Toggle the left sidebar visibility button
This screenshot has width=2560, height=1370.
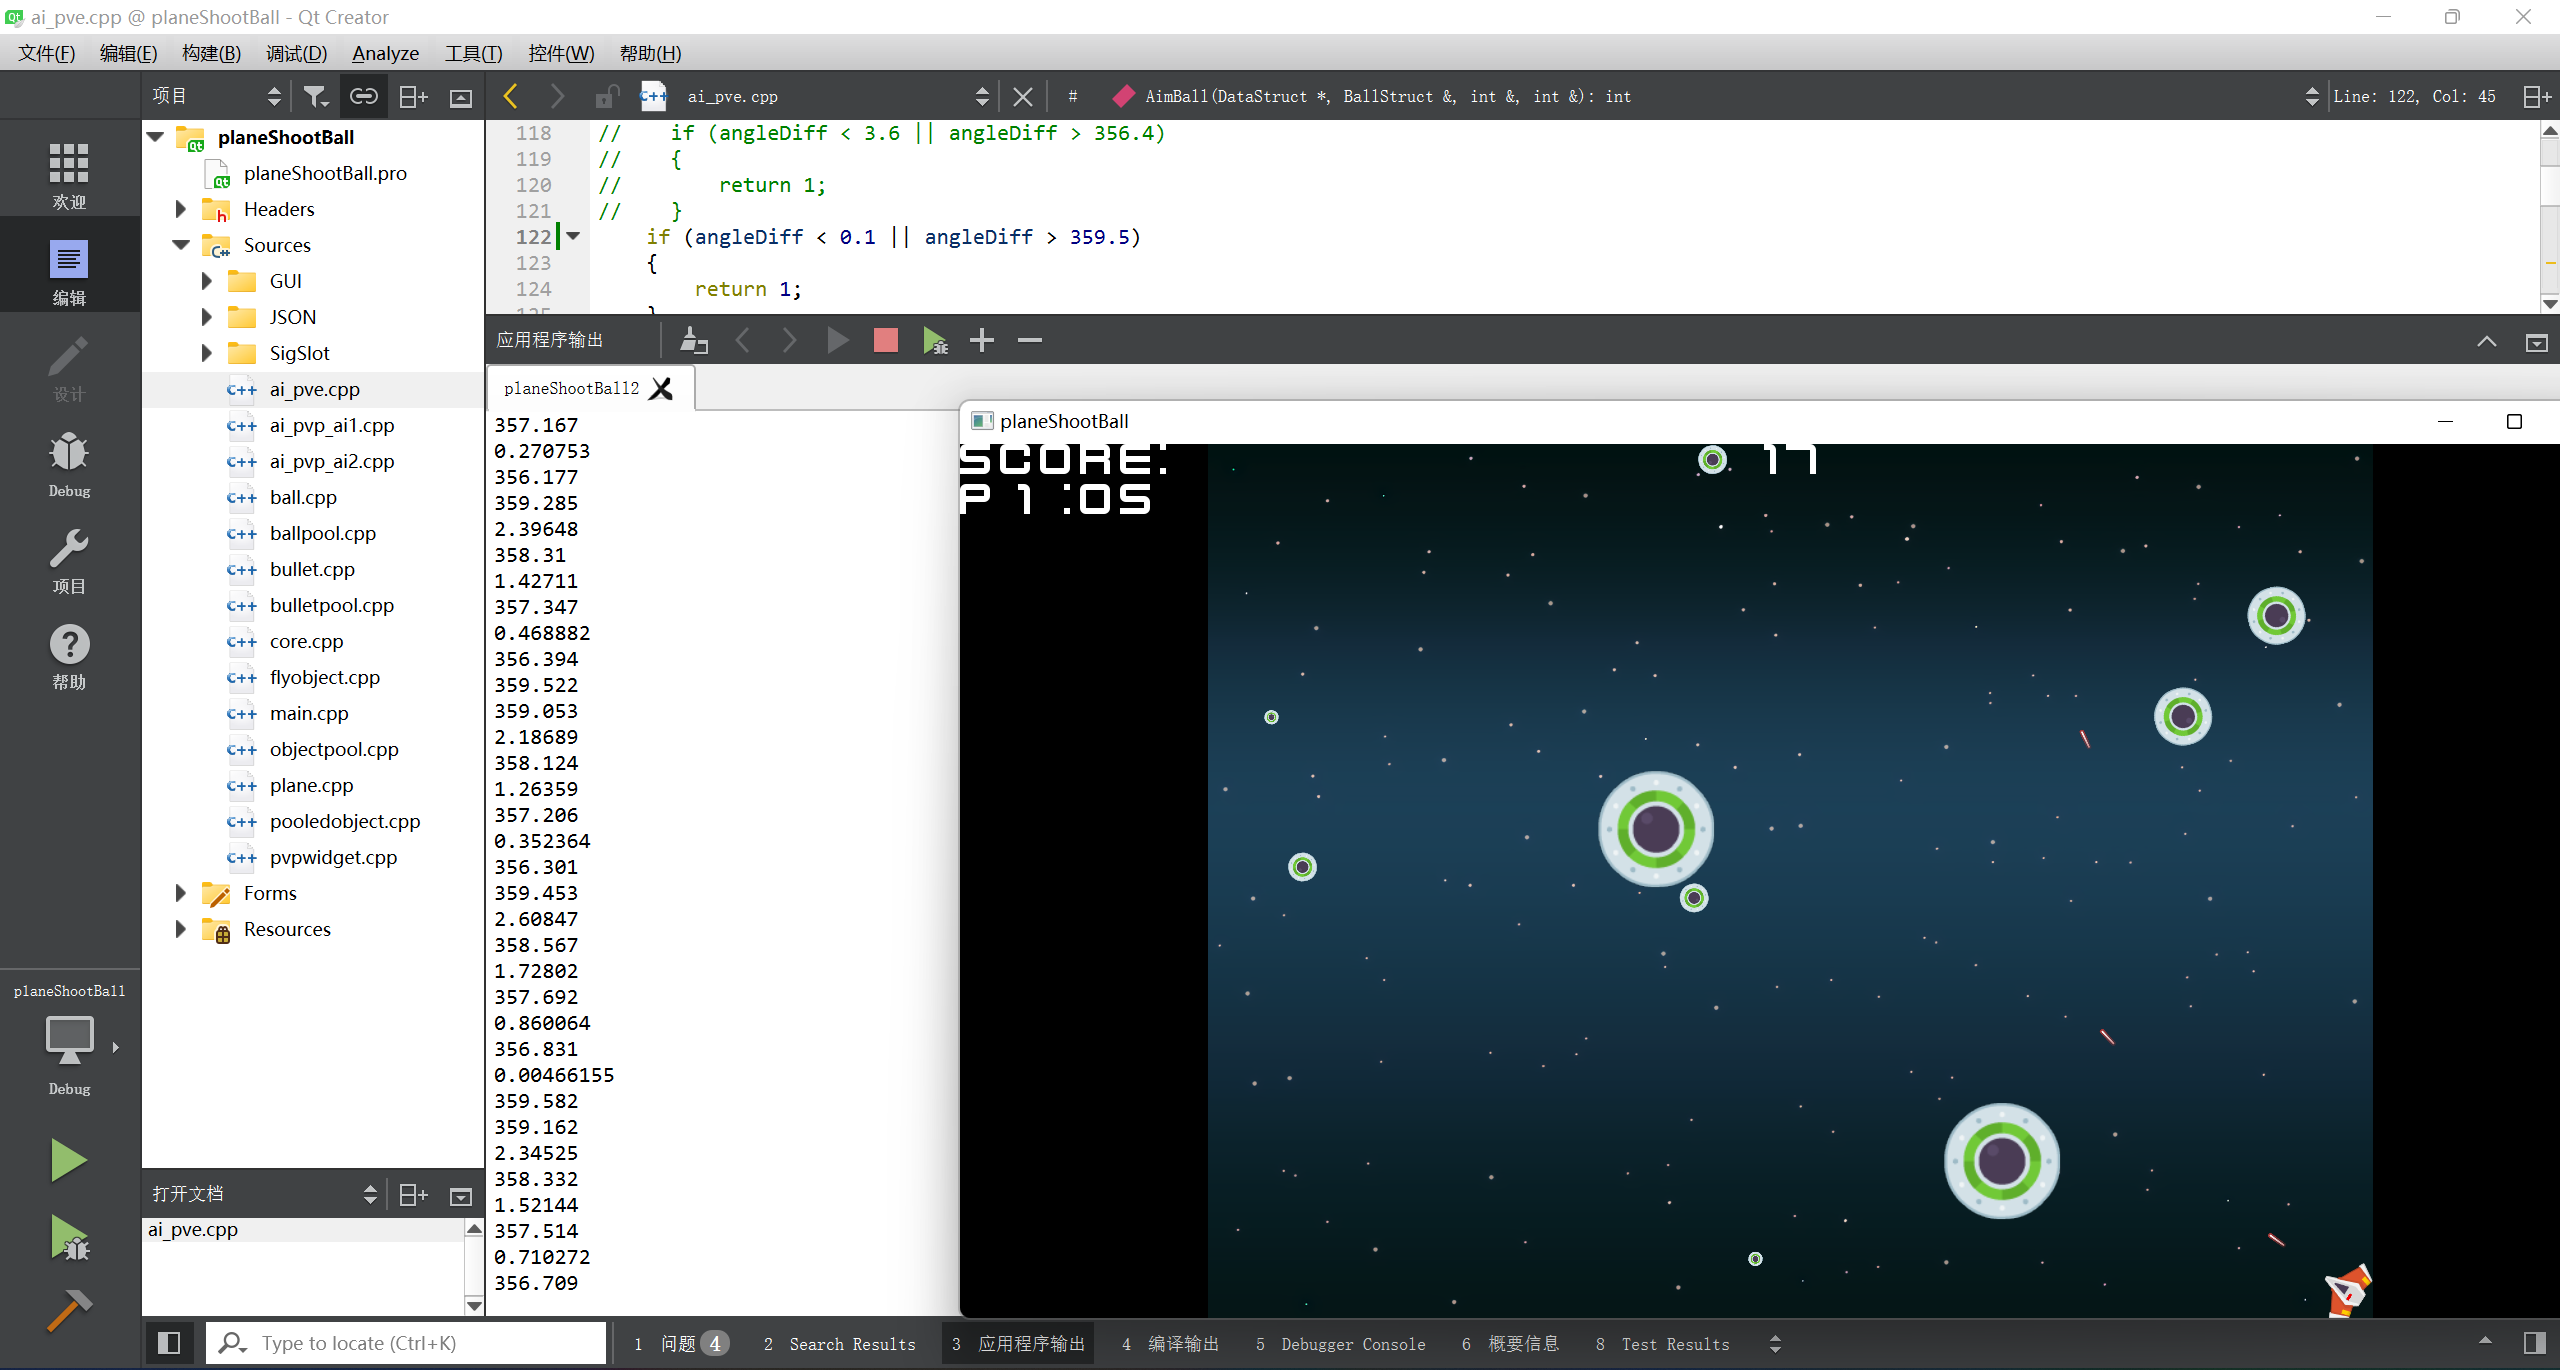(169, 1343)
